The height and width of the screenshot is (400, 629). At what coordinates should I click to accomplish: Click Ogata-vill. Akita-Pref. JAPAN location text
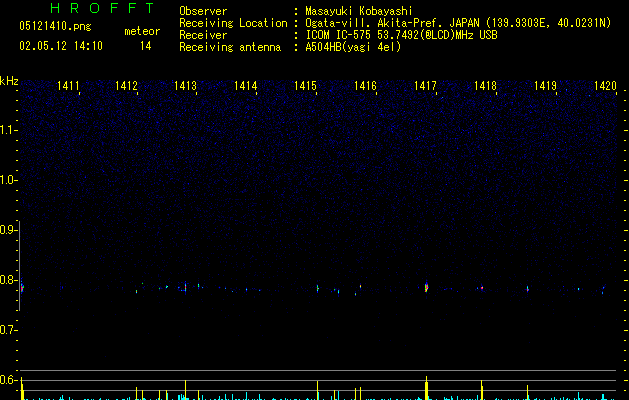pos(458,23)
